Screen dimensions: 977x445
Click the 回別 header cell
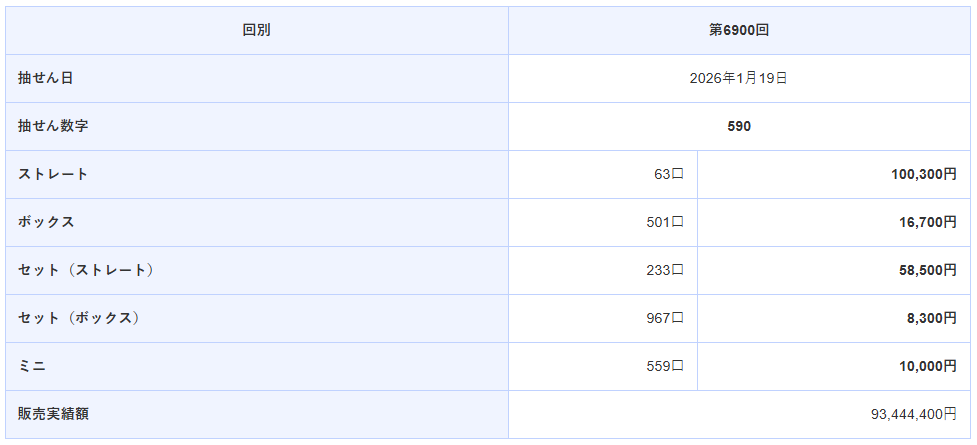[256, 30]
